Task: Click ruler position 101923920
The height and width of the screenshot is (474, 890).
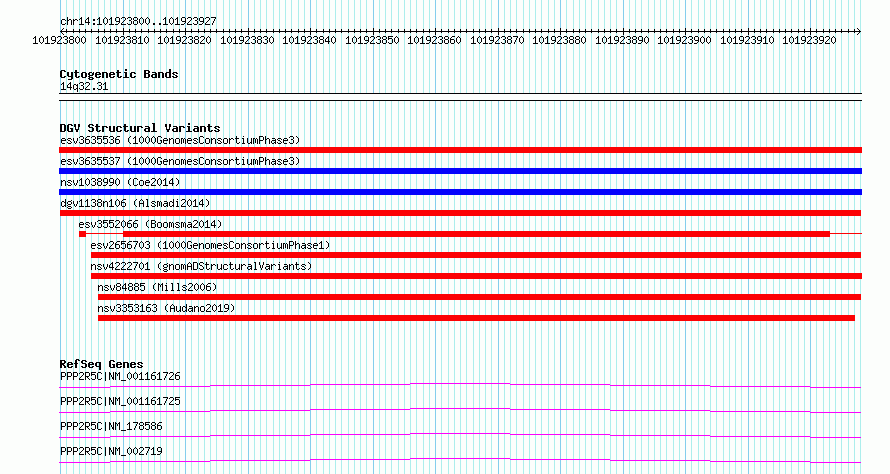Action: pos(809,40)
